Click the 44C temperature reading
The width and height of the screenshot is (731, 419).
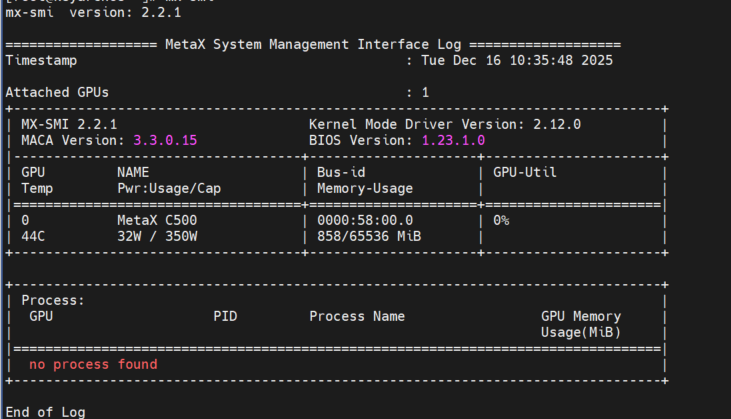click(x=33, y=236)
